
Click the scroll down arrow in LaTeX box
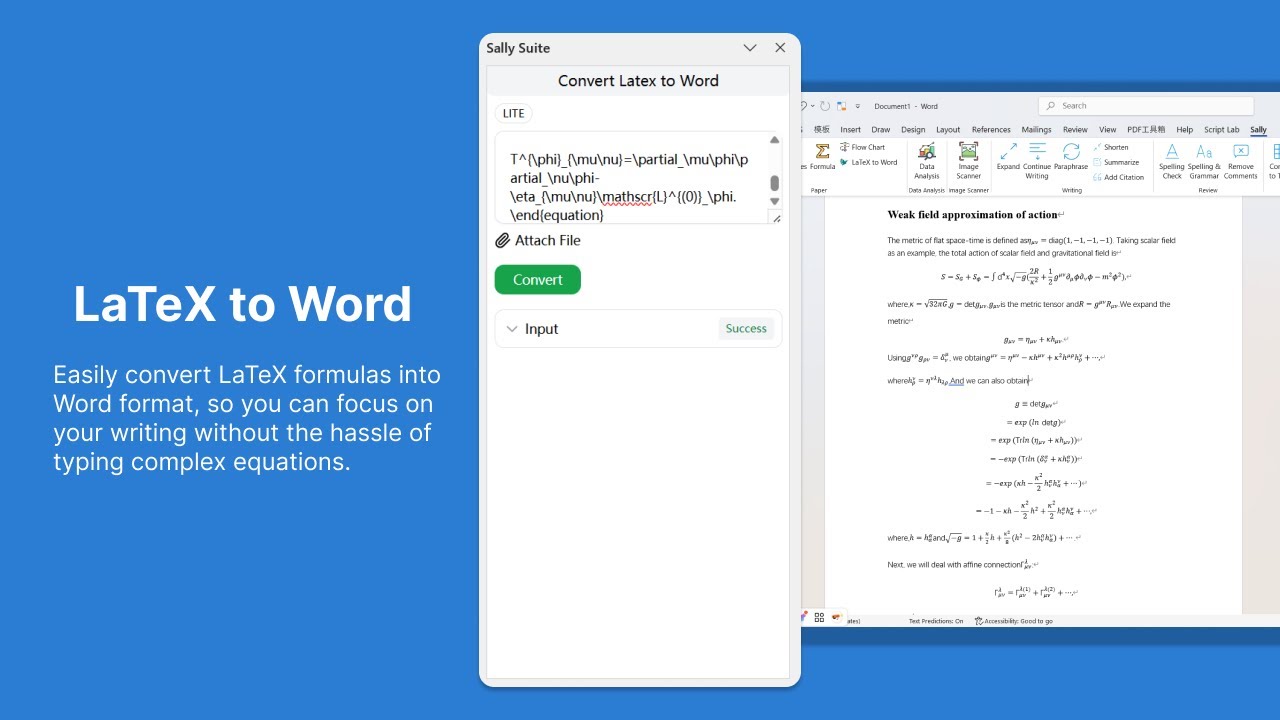[774, 202]
